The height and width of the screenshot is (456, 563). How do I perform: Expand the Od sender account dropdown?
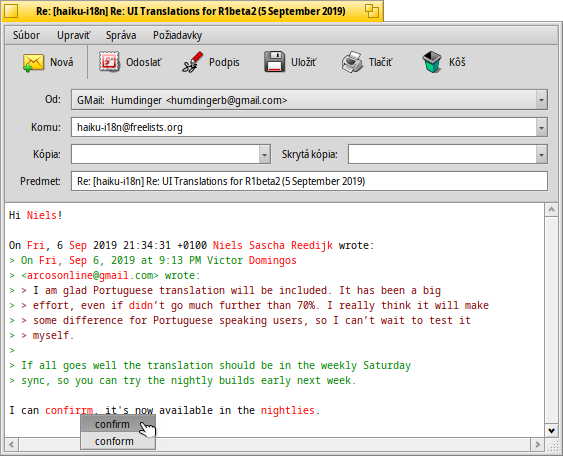[541, 100]
